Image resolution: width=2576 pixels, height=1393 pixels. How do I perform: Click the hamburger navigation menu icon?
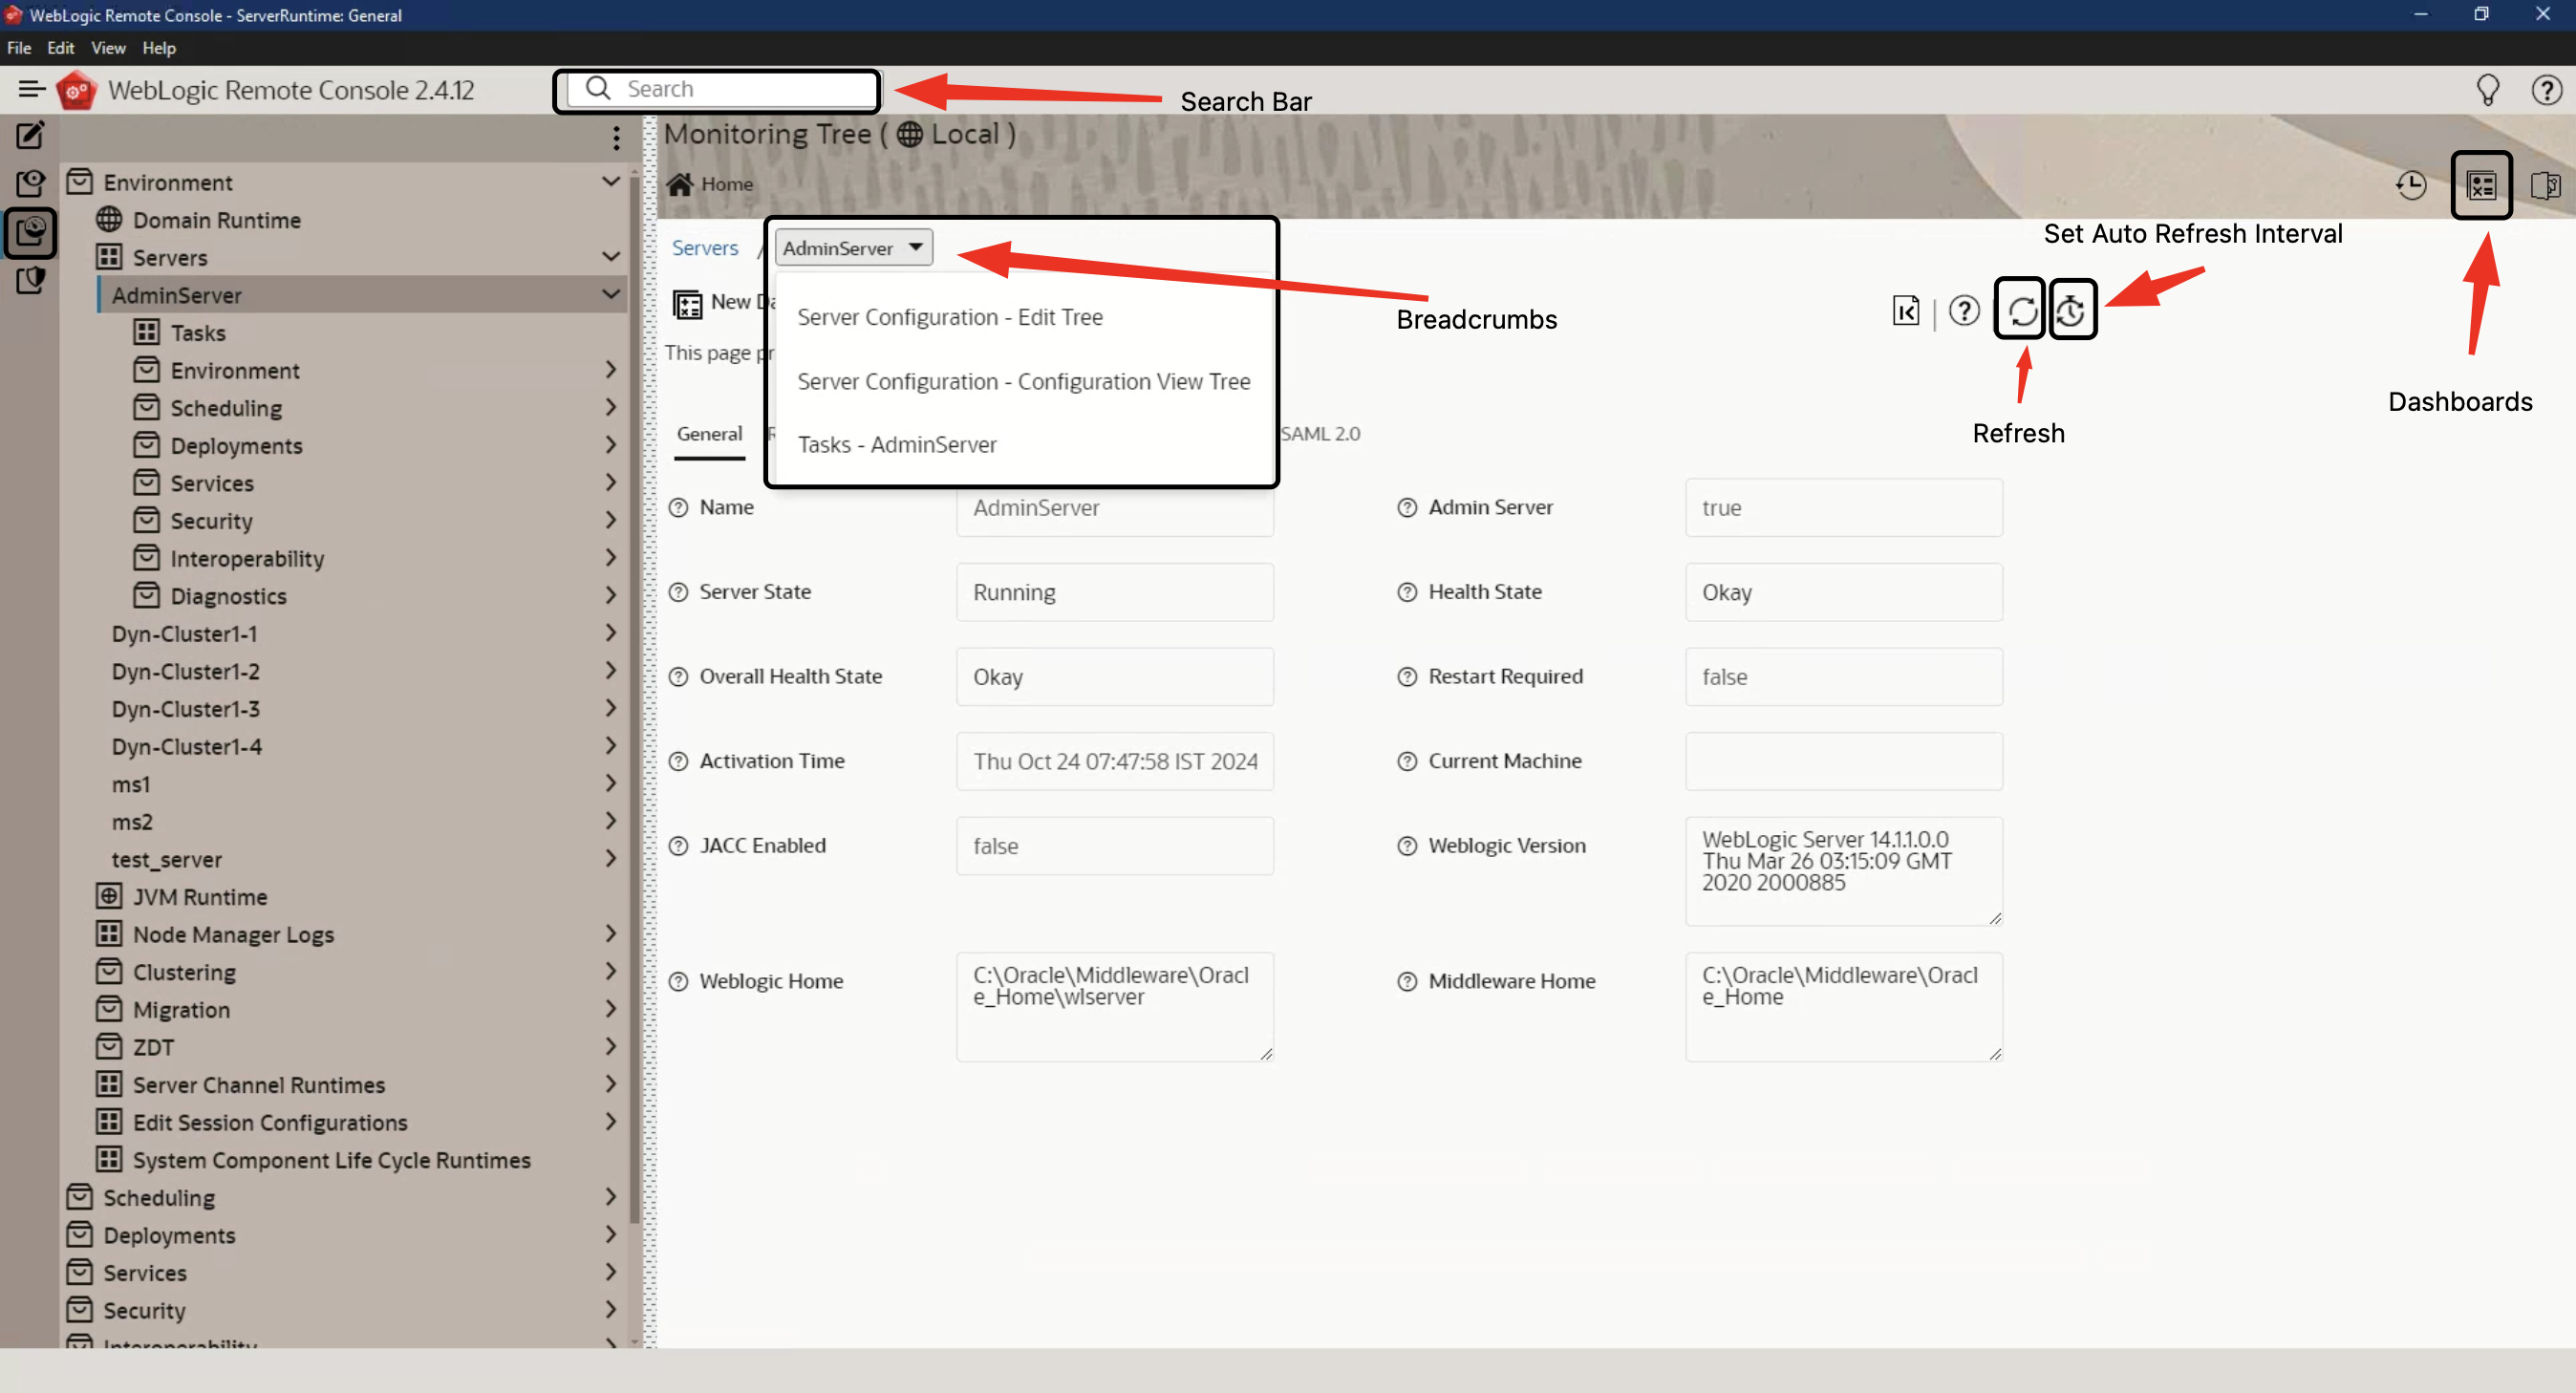(31, 89)
